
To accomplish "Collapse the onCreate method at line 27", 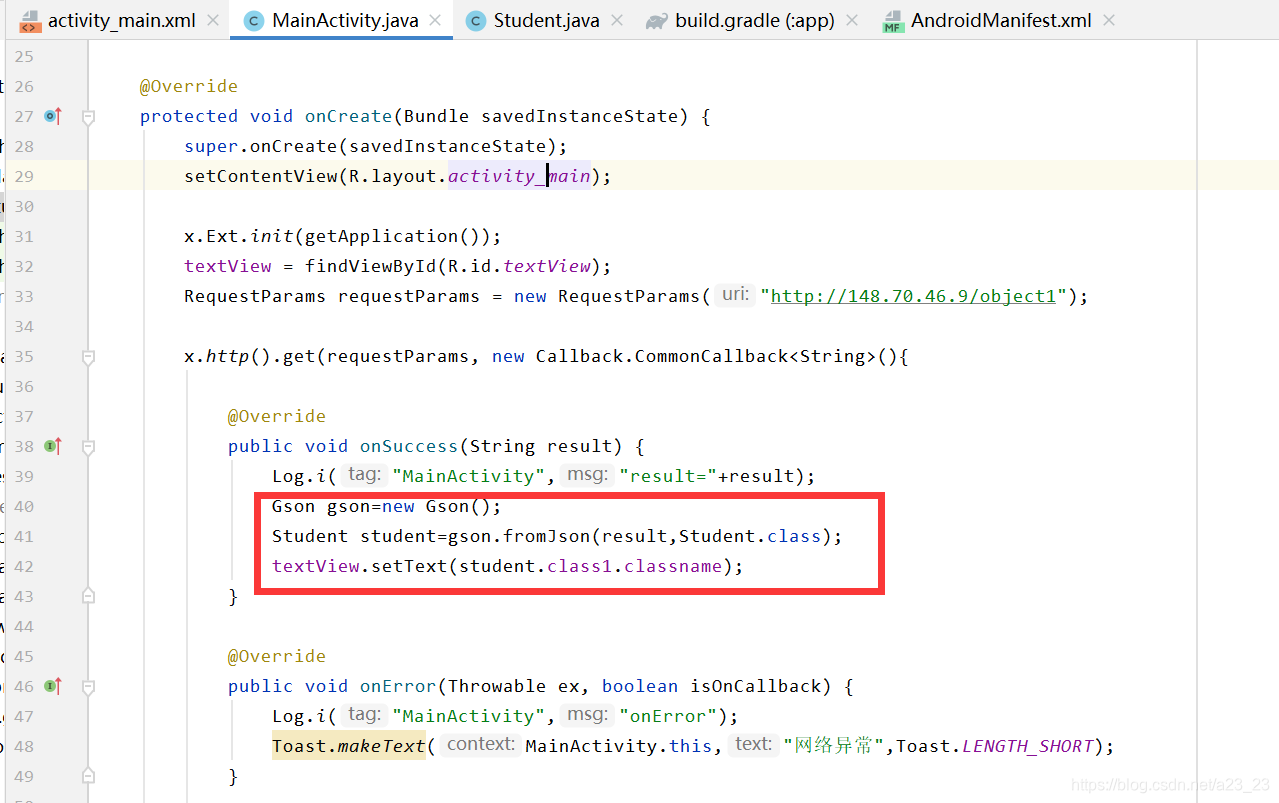I will (88, 117).
